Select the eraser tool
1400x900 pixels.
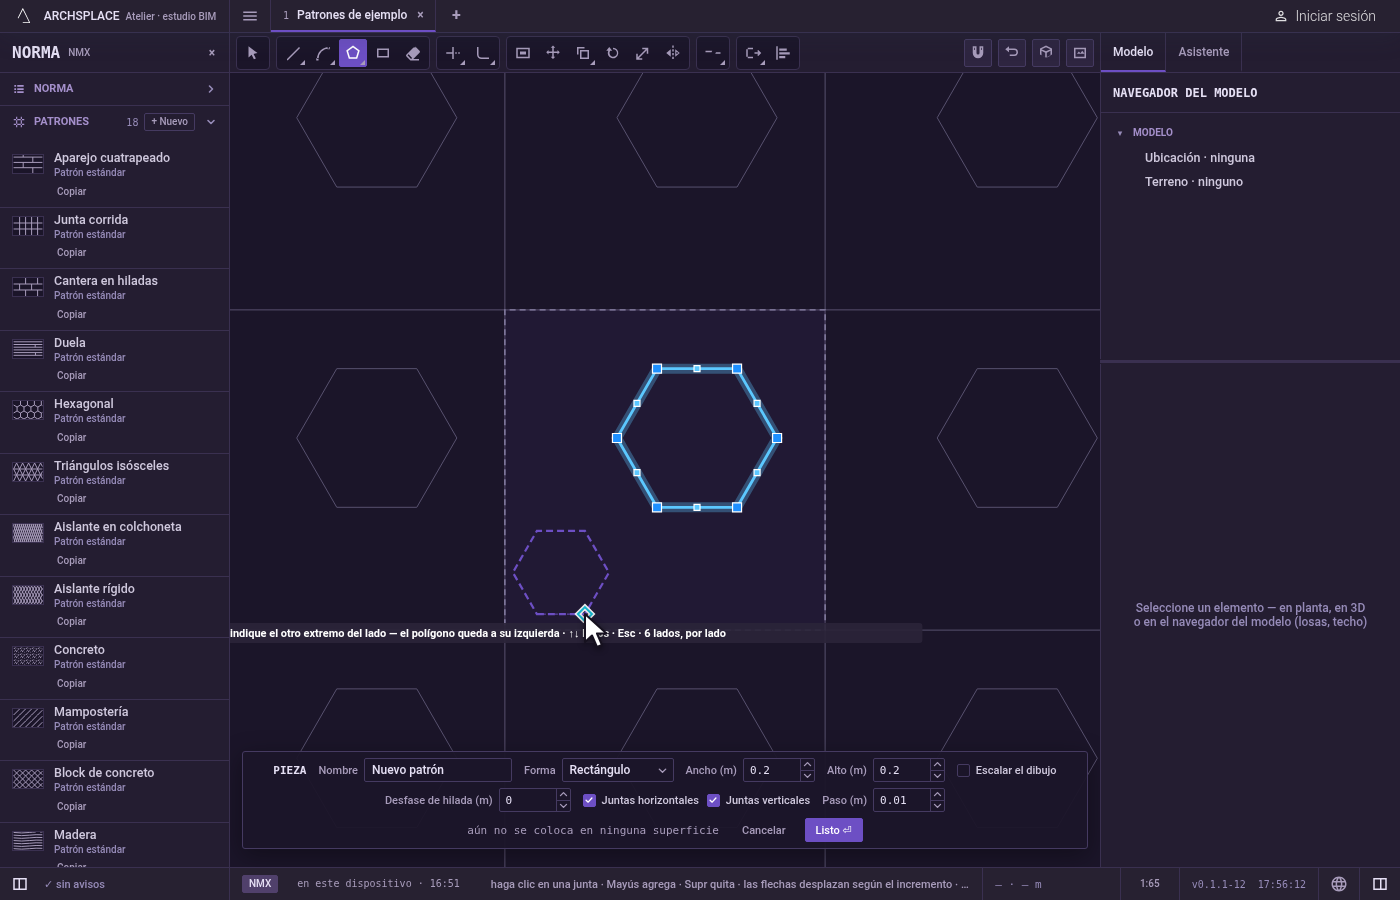tap(413, 53)
